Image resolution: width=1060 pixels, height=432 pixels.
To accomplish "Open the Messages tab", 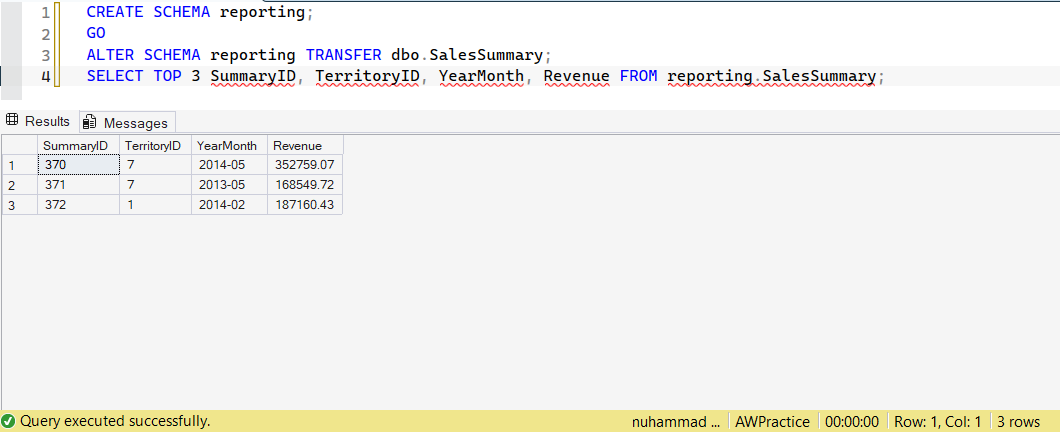I will click(127, 122).
